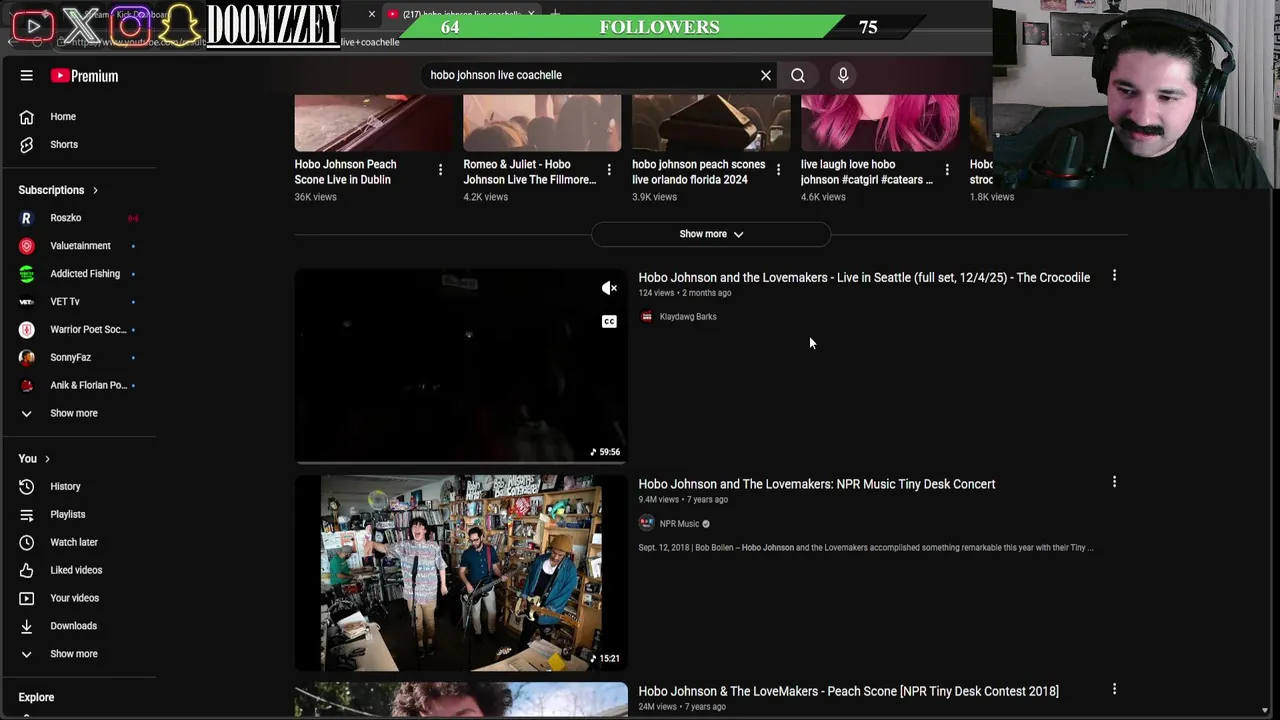This screenshot has height=720, width=1280.
Task: Open options for Romeo & Juliet Fillmore short
Action: point(609,170)
